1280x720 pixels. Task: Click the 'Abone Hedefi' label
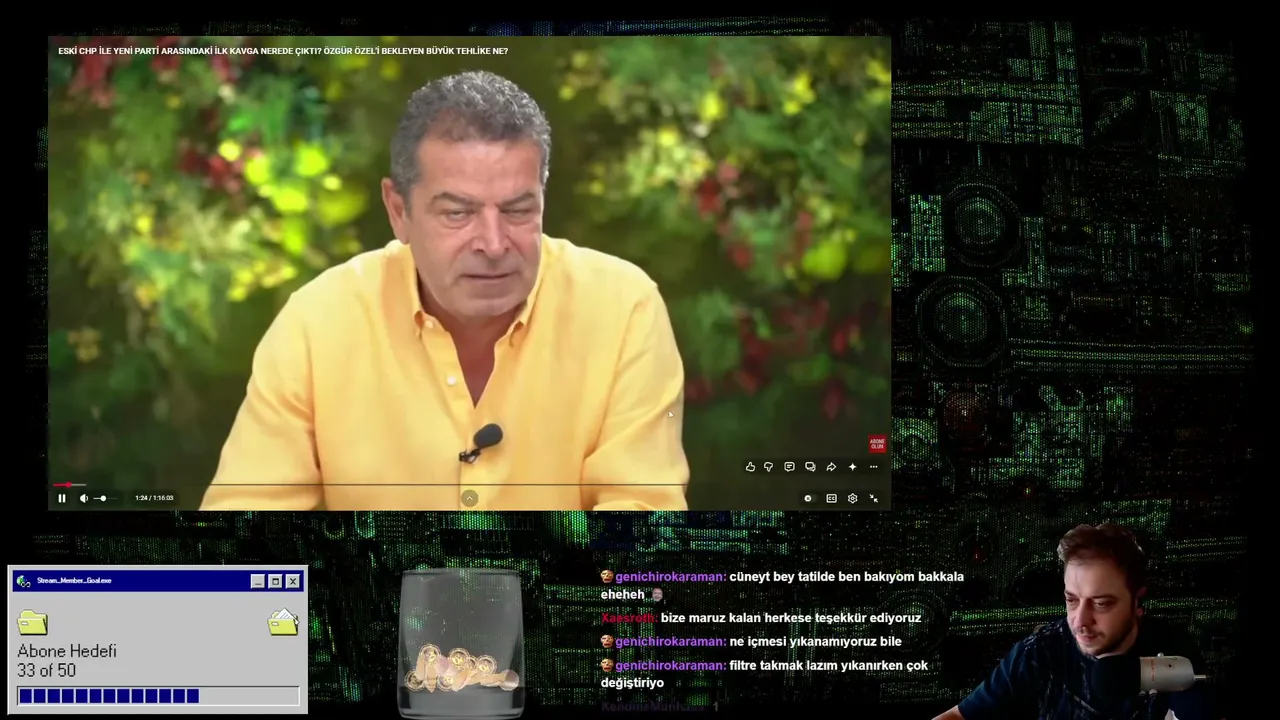click(67, 651)
